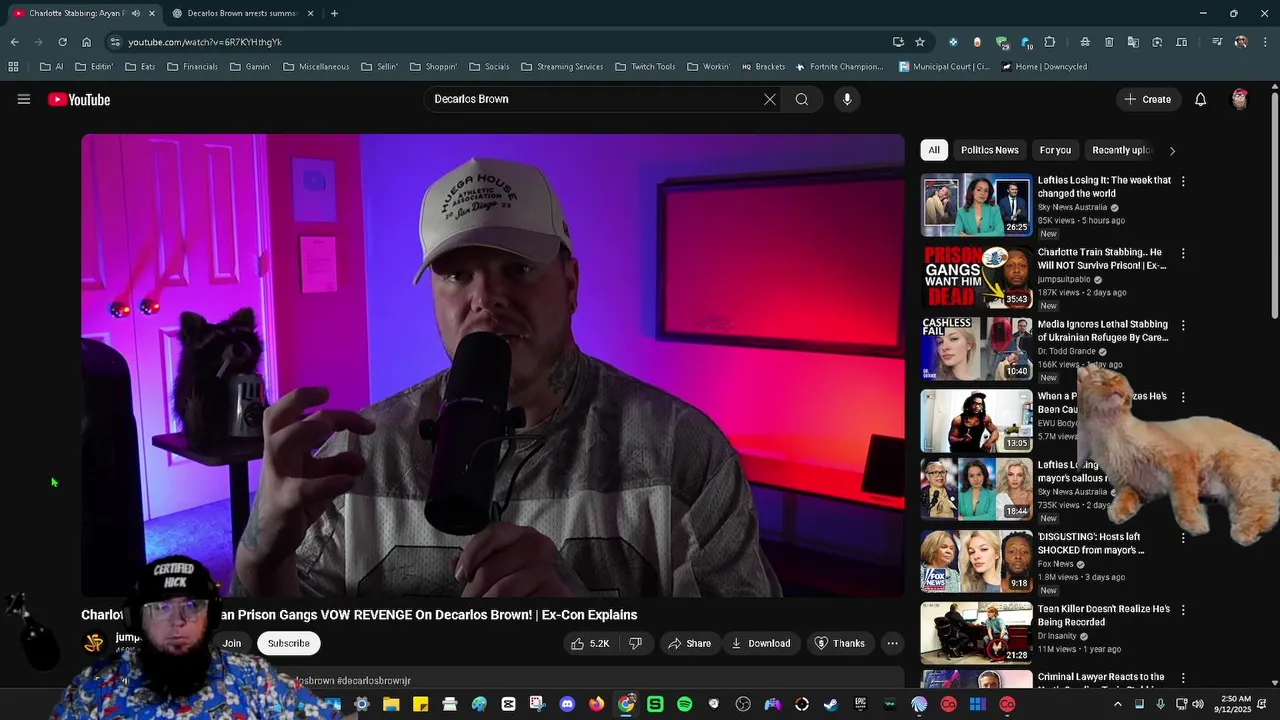Run search with the magnifier button
Screen dimensions: 1280x720
click(802, 99)
